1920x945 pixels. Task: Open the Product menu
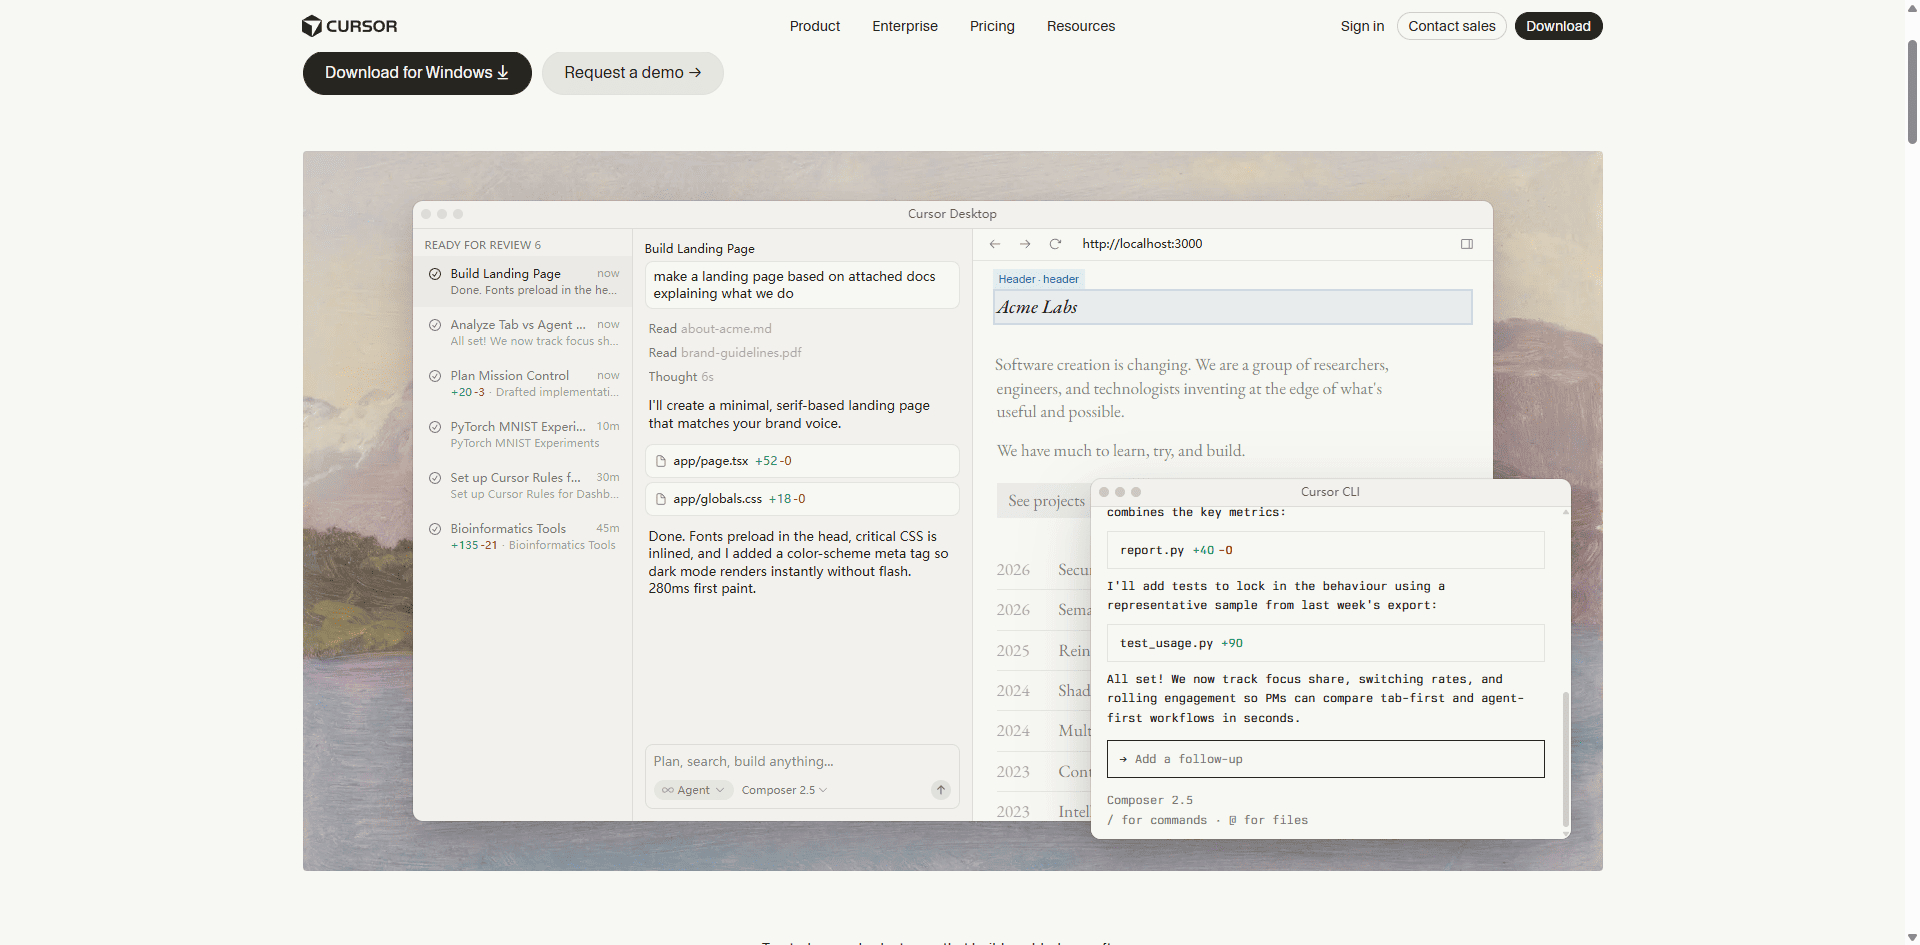[815, 26]
